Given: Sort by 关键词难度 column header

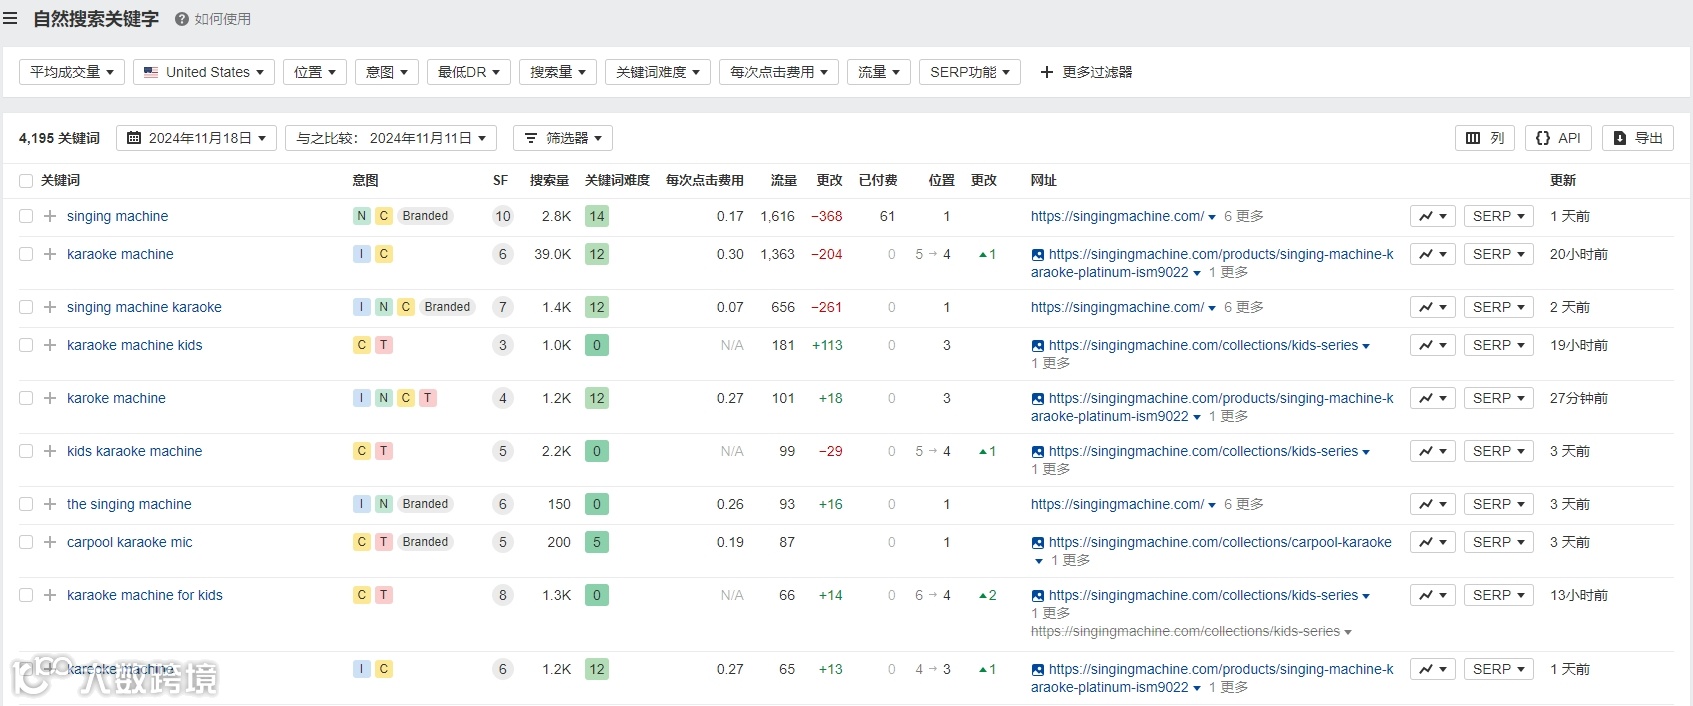Looking at the screenshot, I should [617, 181].
